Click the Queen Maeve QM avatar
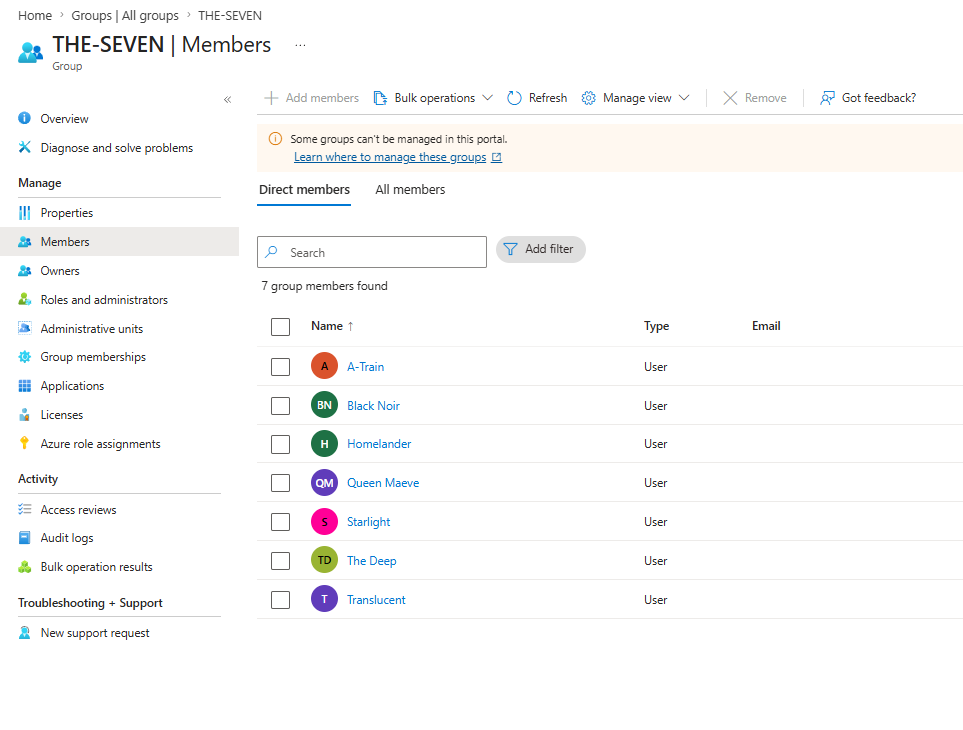This screenshot has height=730, width=963. (324, 483)
